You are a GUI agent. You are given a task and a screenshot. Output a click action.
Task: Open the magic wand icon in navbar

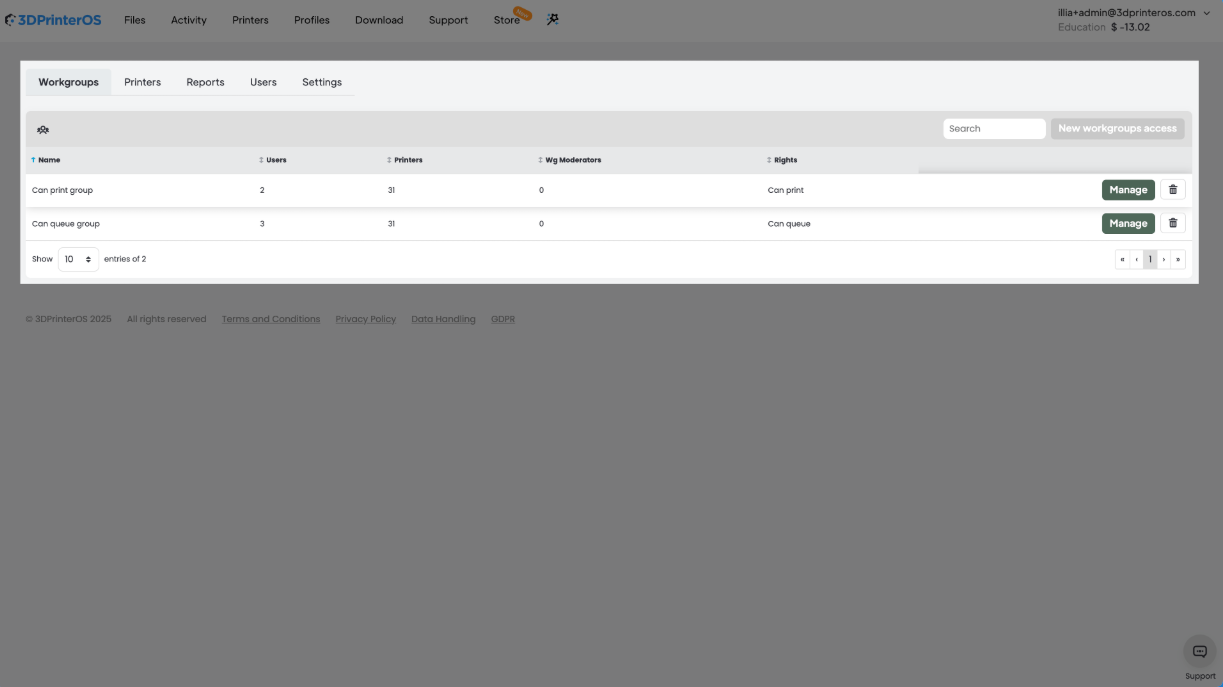pos(553,19)
